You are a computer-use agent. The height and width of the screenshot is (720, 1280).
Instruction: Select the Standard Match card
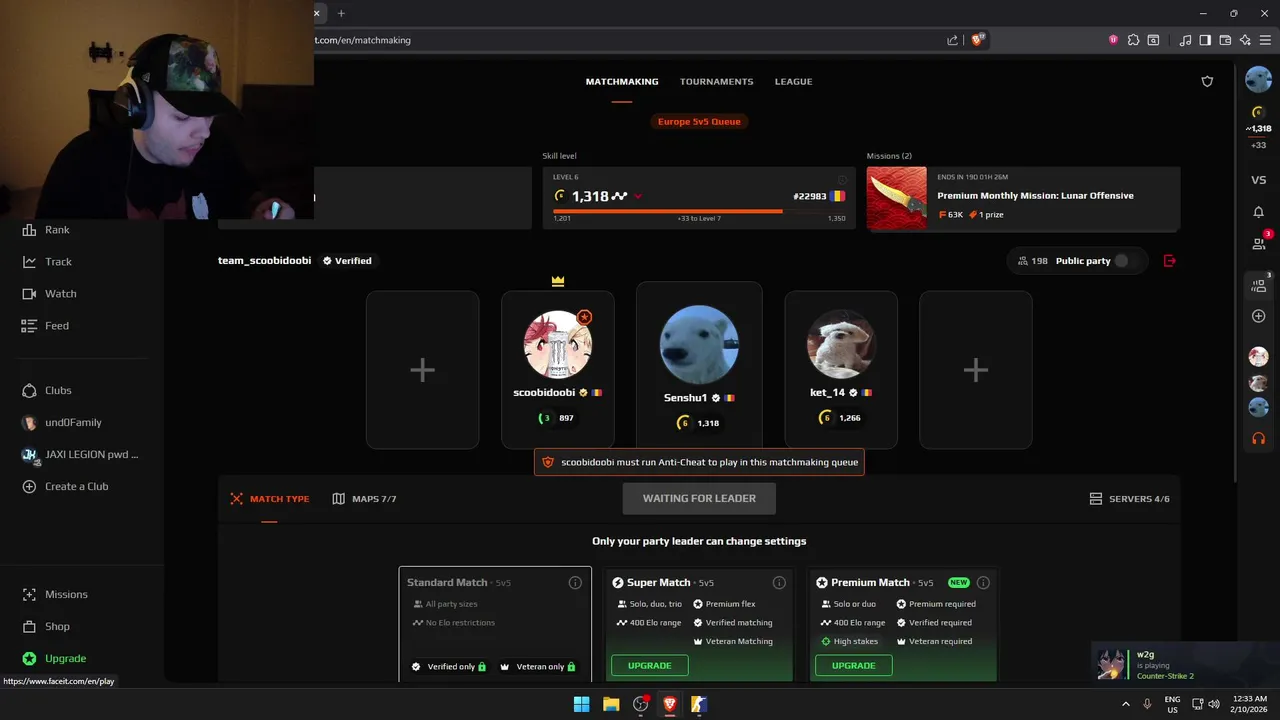coord(495,625)
